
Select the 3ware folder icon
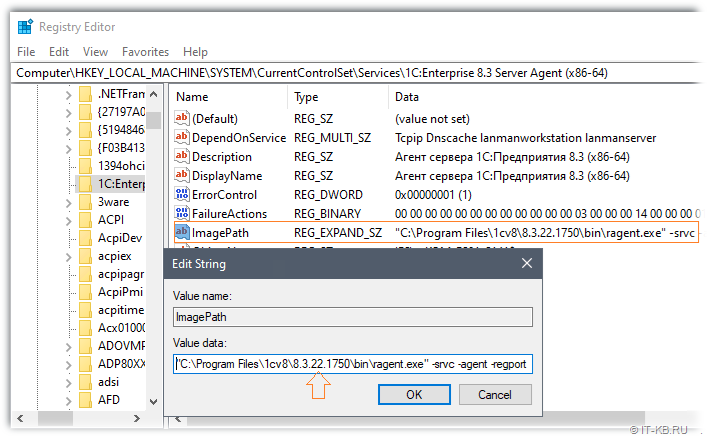coord(85,202)
